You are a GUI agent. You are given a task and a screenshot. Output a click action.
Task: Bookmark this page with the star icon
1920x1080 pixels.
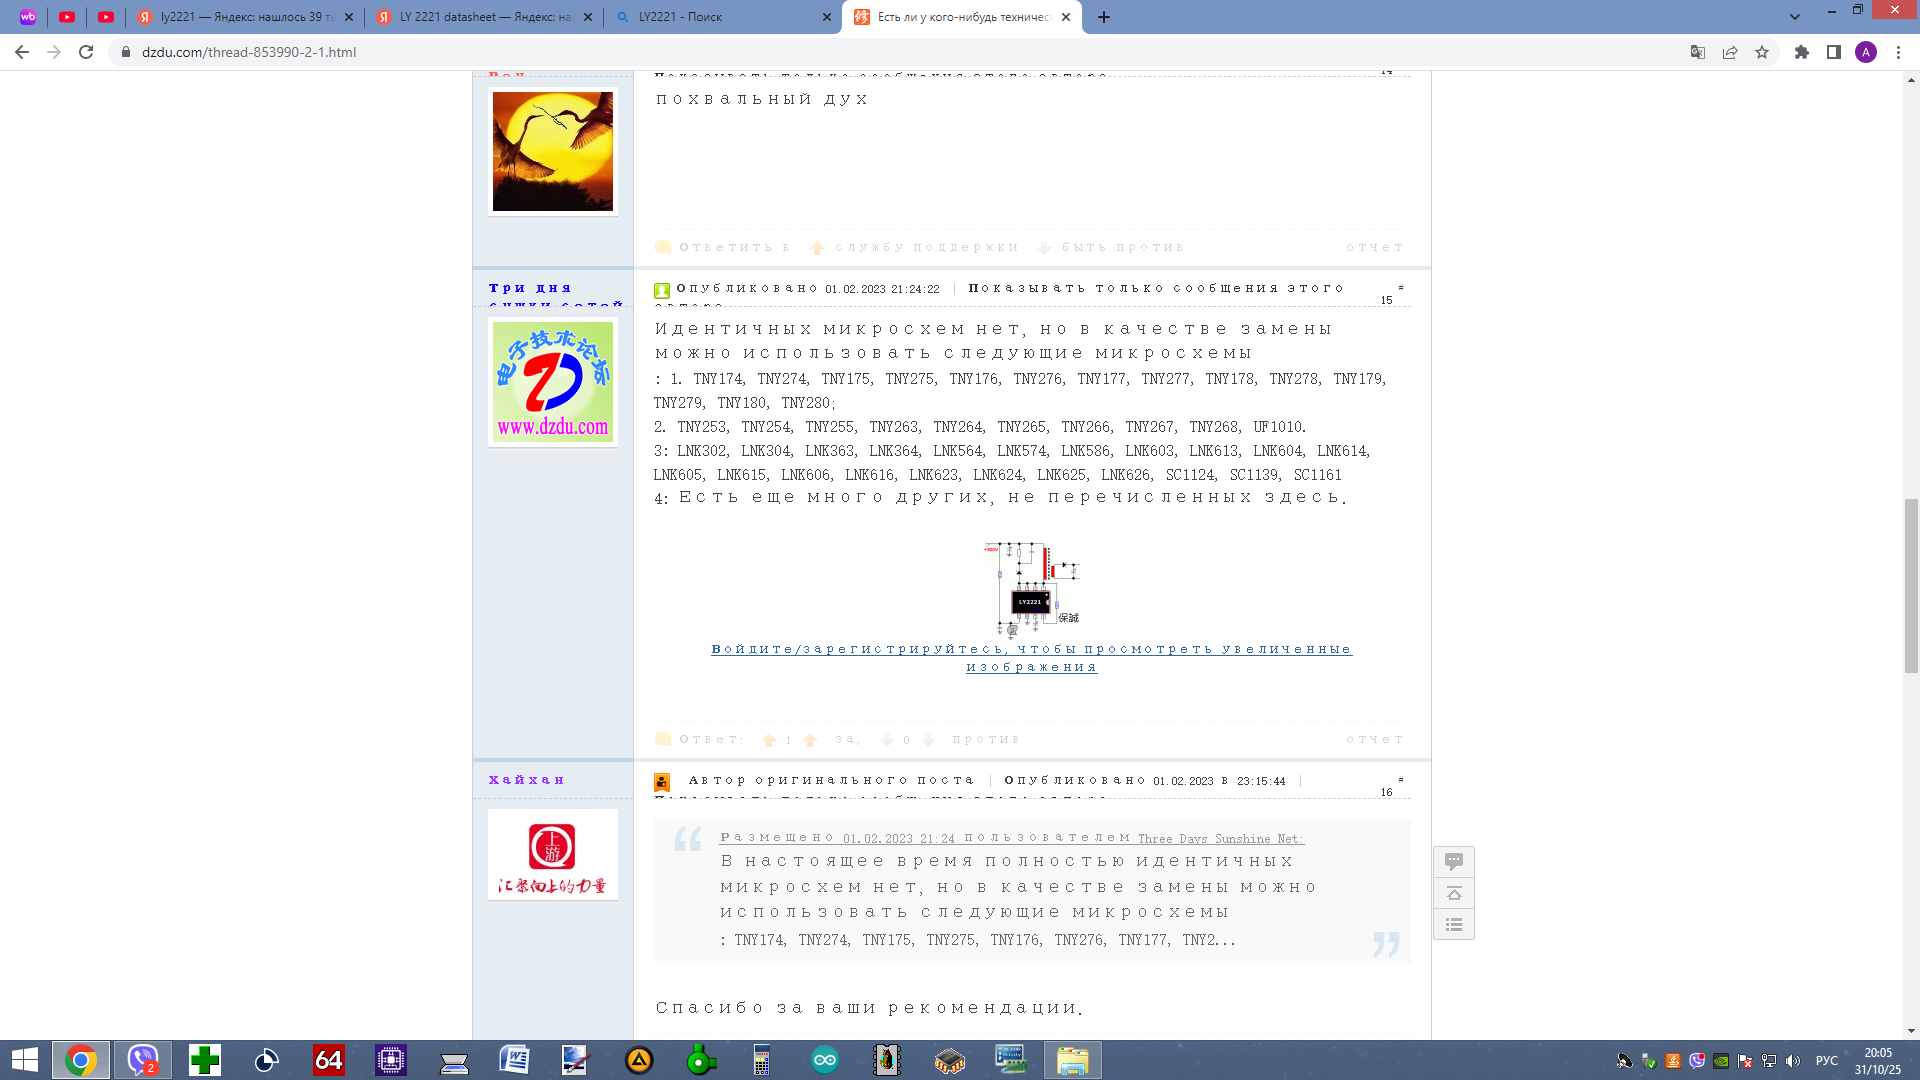[1762, 52]
